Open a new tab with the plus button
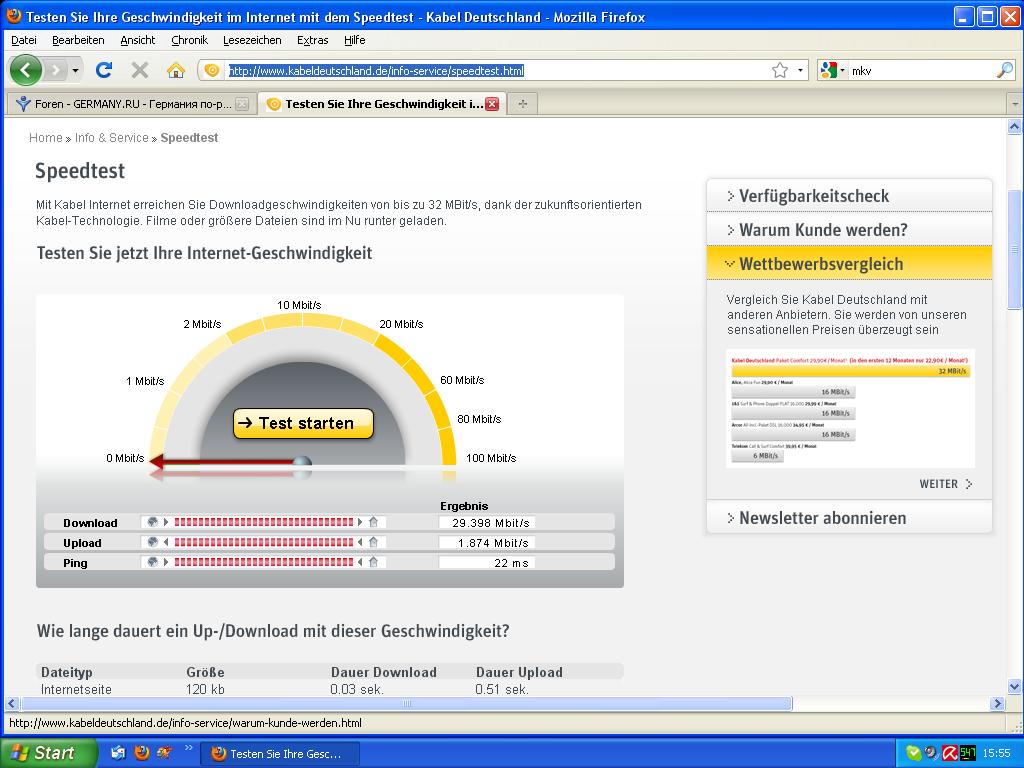Viewport: 1024px width, 768px height. pos(522,104)
